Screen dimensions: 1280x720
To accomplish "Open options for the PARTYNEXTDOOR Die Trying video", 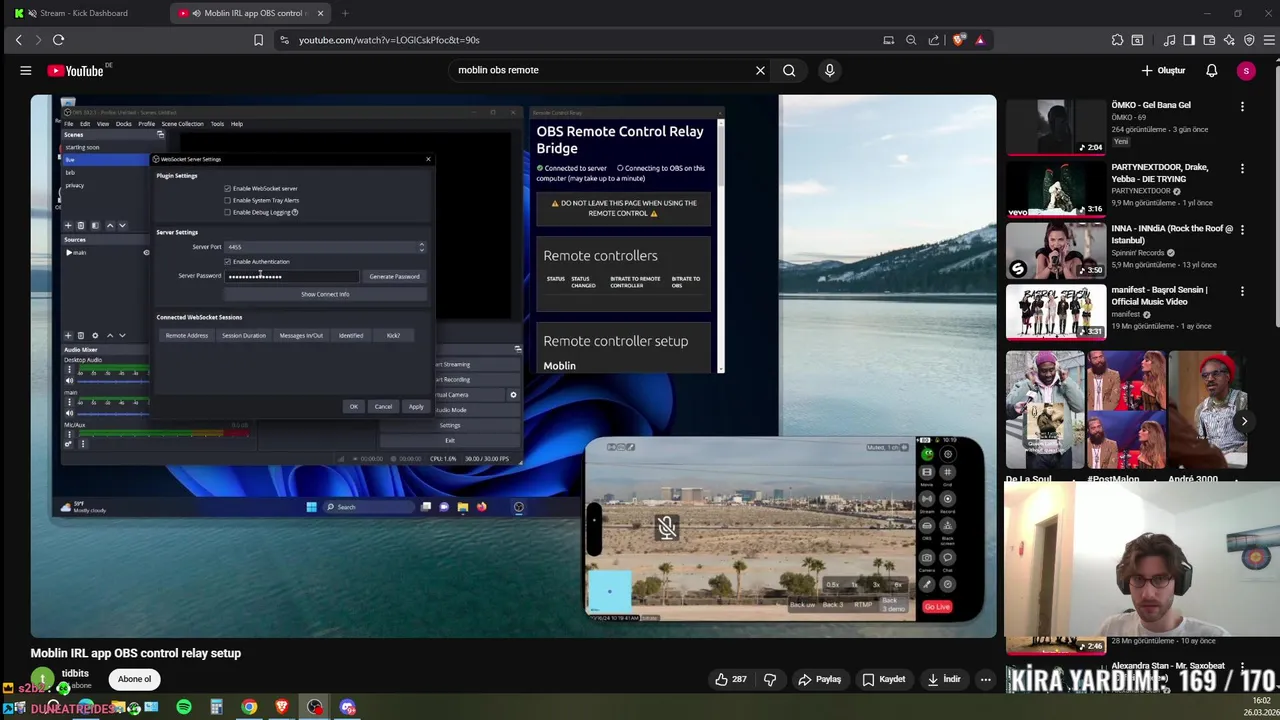I will pos(1242,168).
